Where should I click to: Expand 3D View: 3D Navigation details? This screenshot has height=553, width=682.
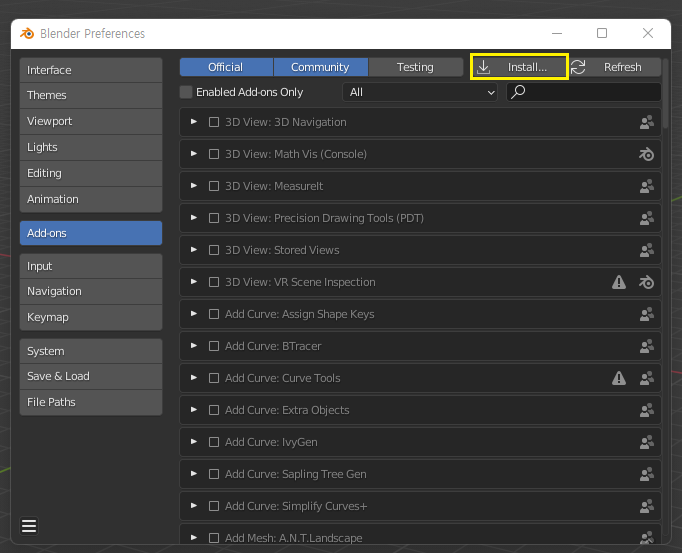[194, 122]
